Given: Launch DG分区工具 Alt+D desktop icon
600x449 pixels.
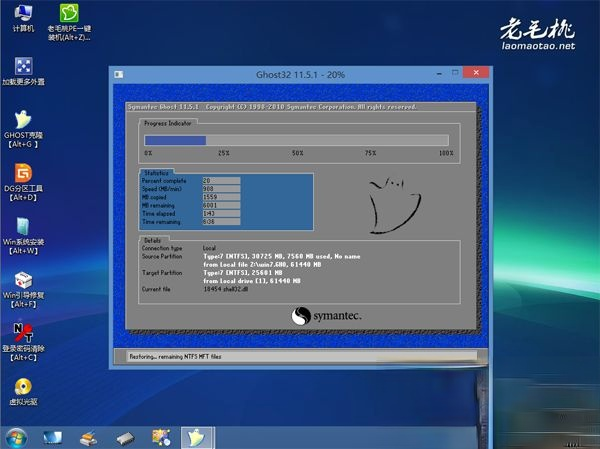Looking at the screenshot, I should click(x=23, y=183).
